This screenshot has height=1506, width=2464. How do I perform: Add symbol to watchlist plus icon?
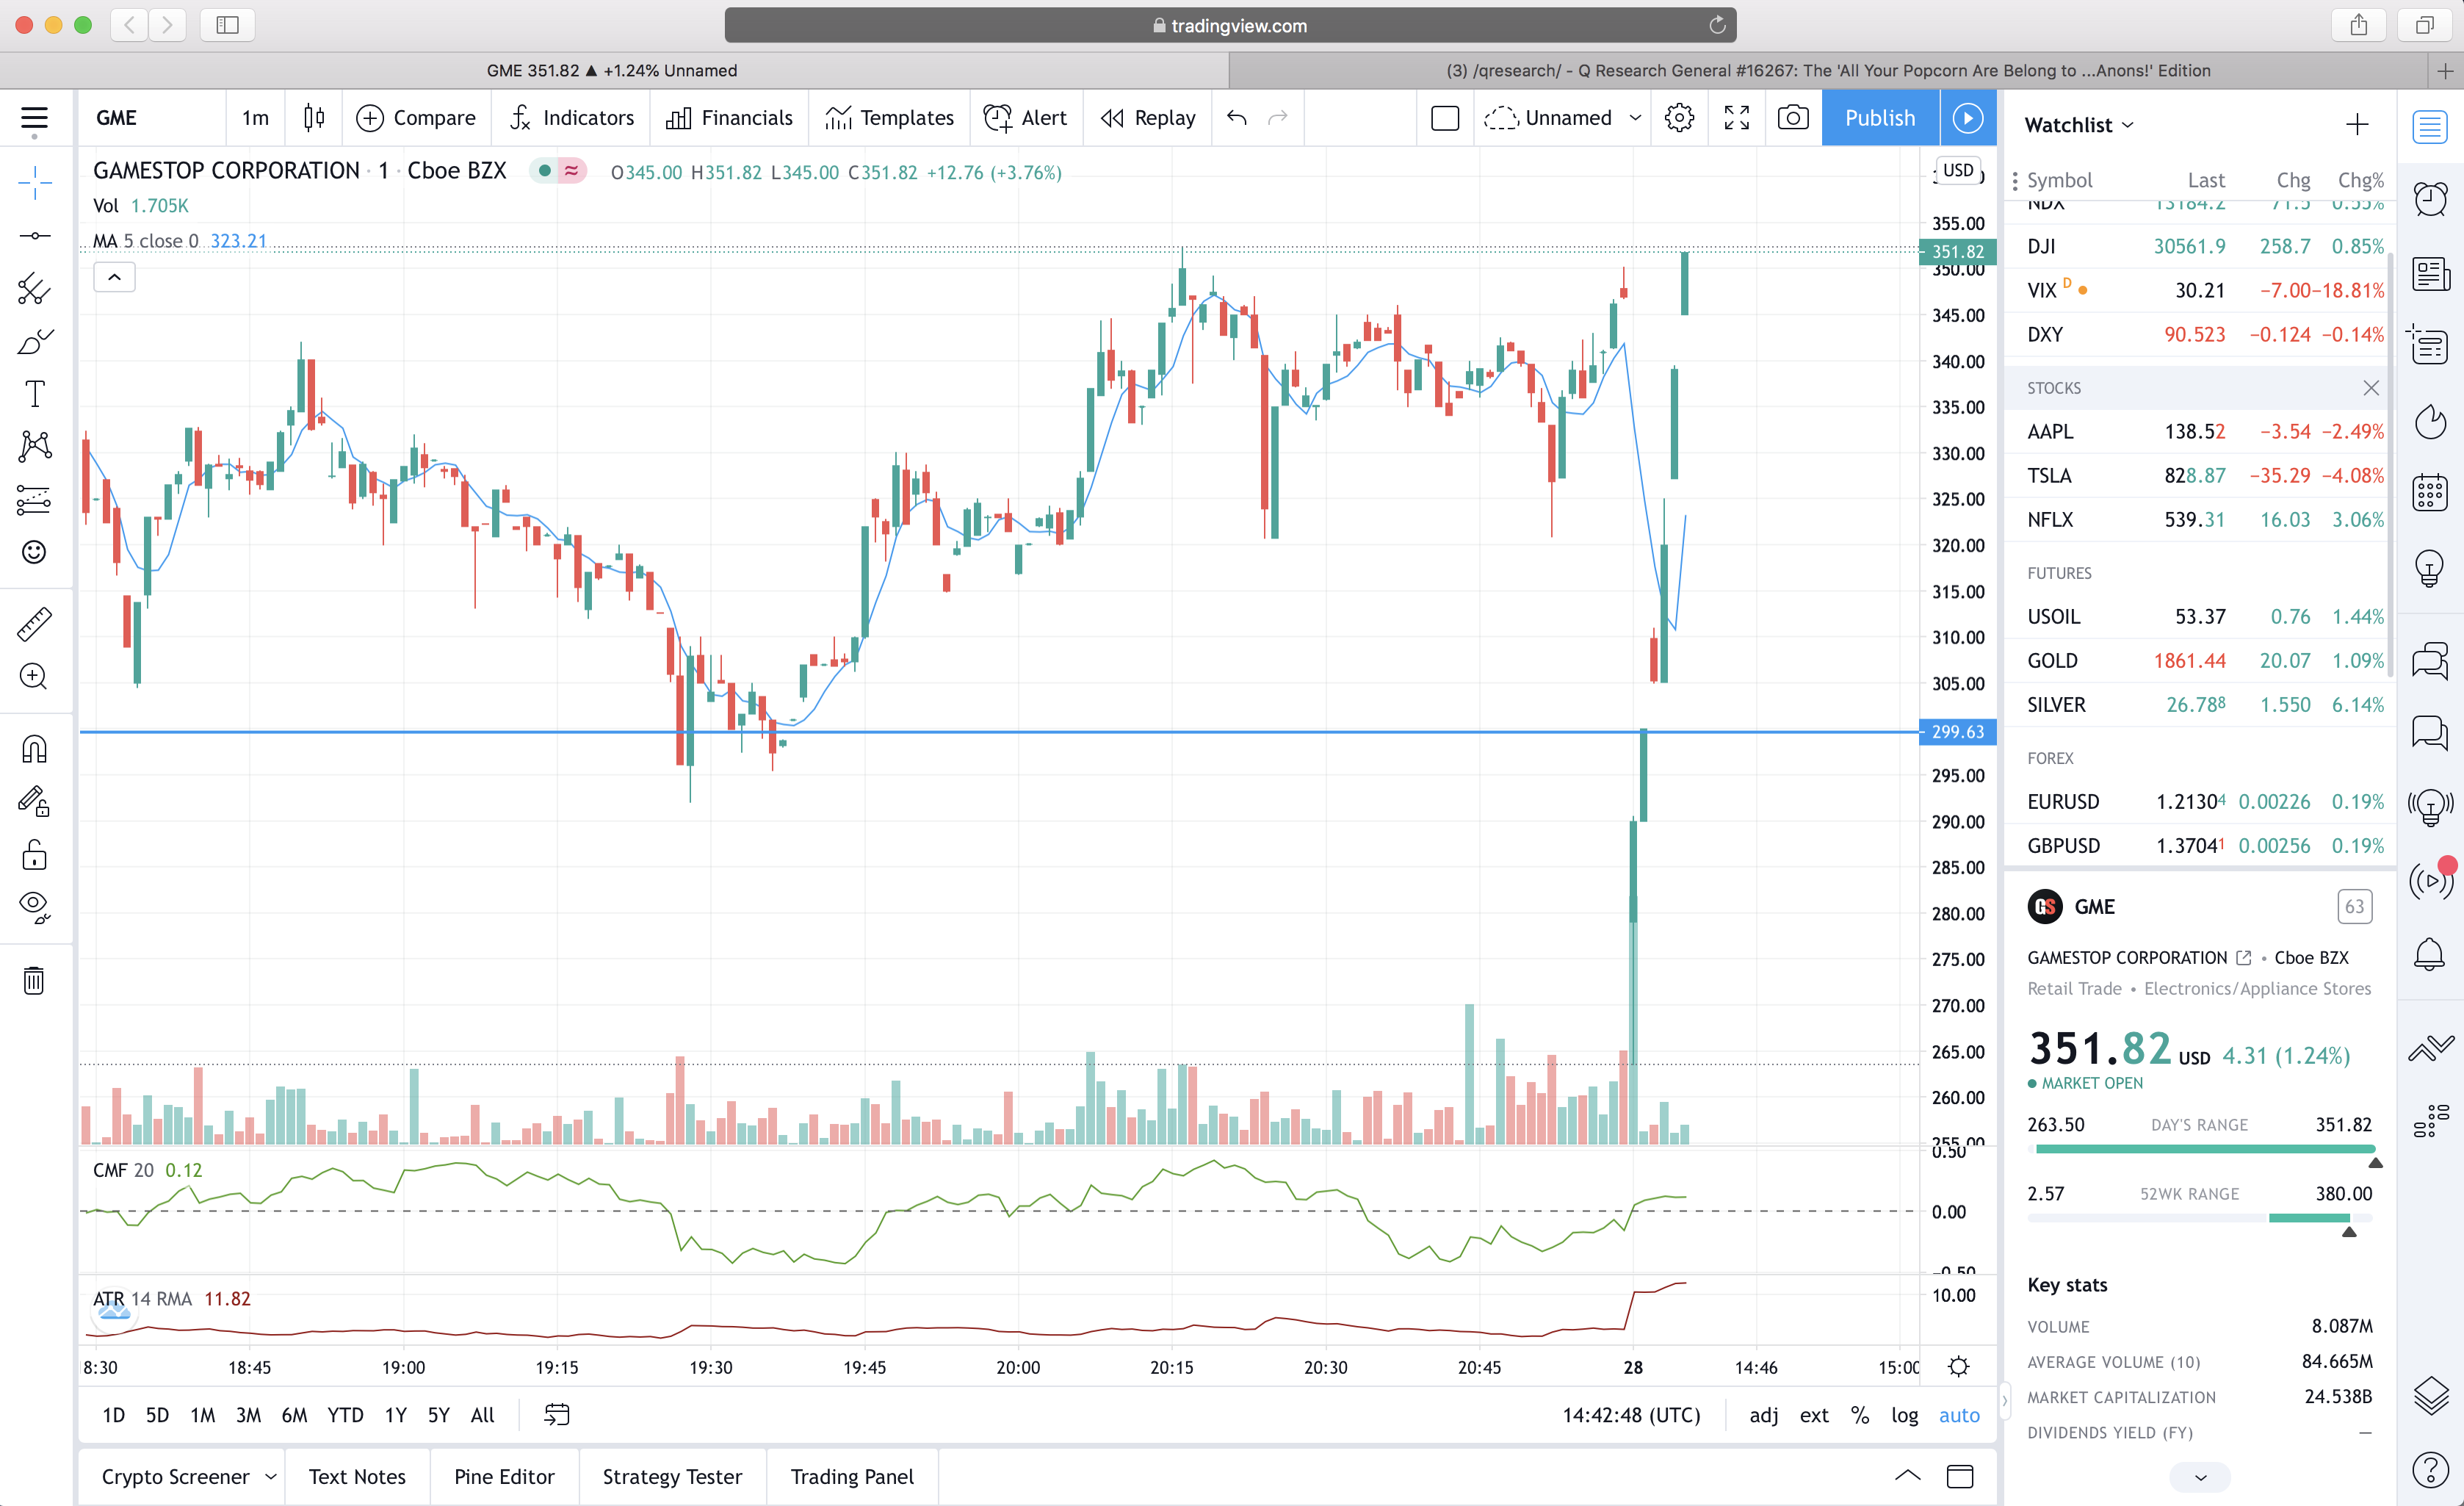point(2357,125)
